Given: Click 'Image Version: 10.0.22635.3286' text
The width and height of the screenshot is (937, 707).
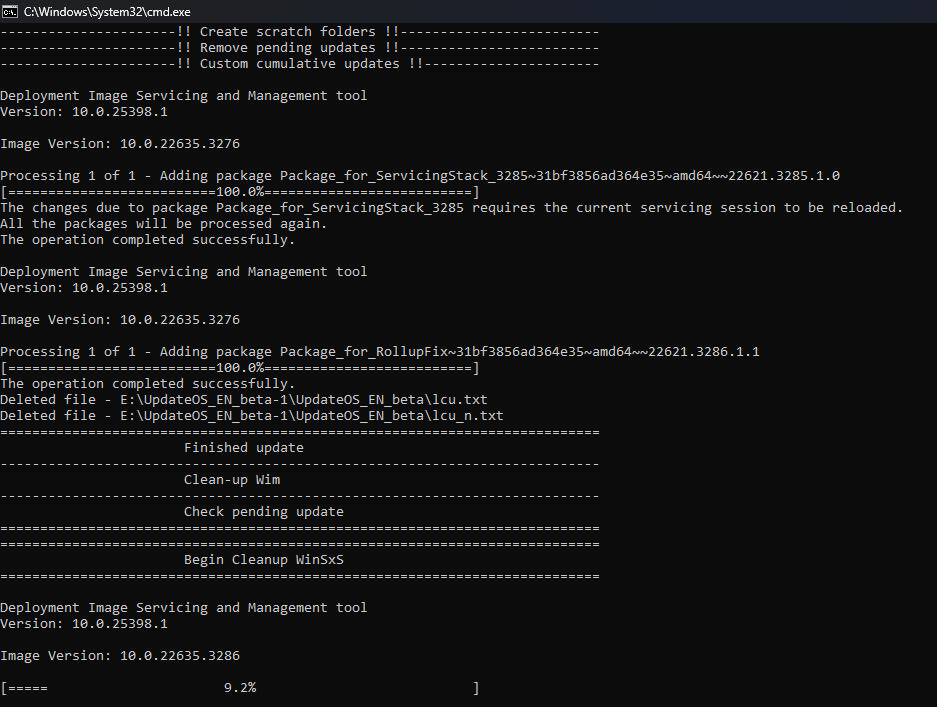Looking at the screenshot, I should tap(120, 656).
